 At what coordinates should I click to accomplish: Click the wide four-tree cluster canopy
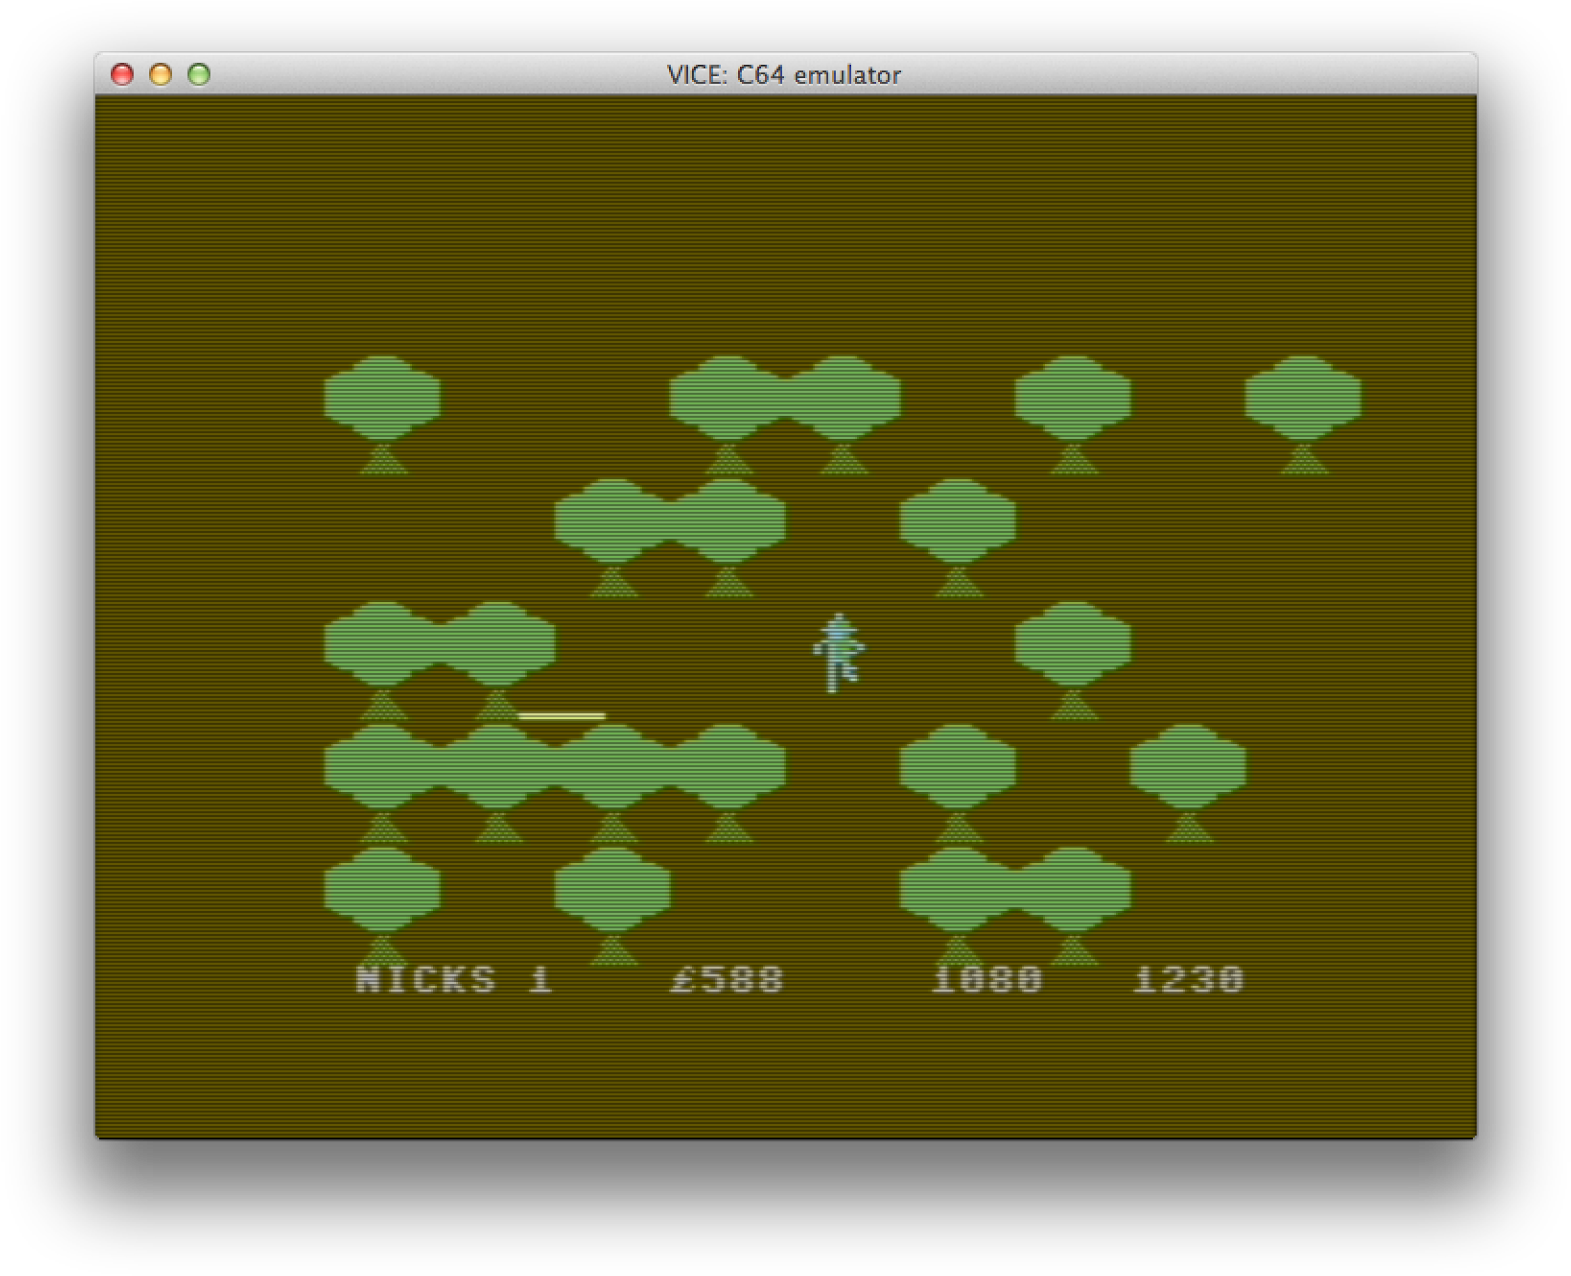pos(554,766)
